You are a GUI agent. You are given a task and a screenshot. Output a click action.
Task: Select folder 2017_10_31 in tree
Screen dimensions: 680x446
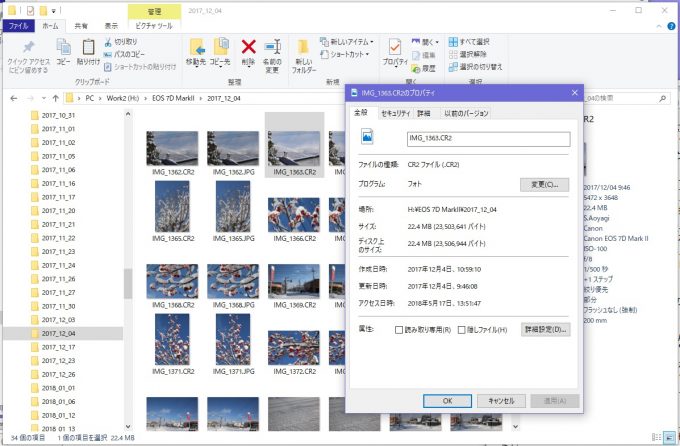(x=59, y=115)
